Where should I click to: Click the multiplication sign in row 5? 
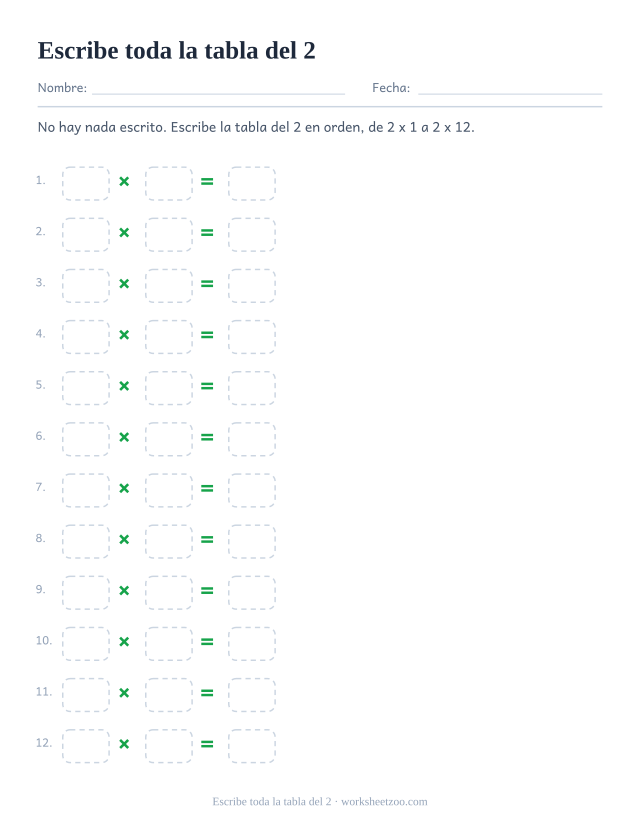[124, 386]
